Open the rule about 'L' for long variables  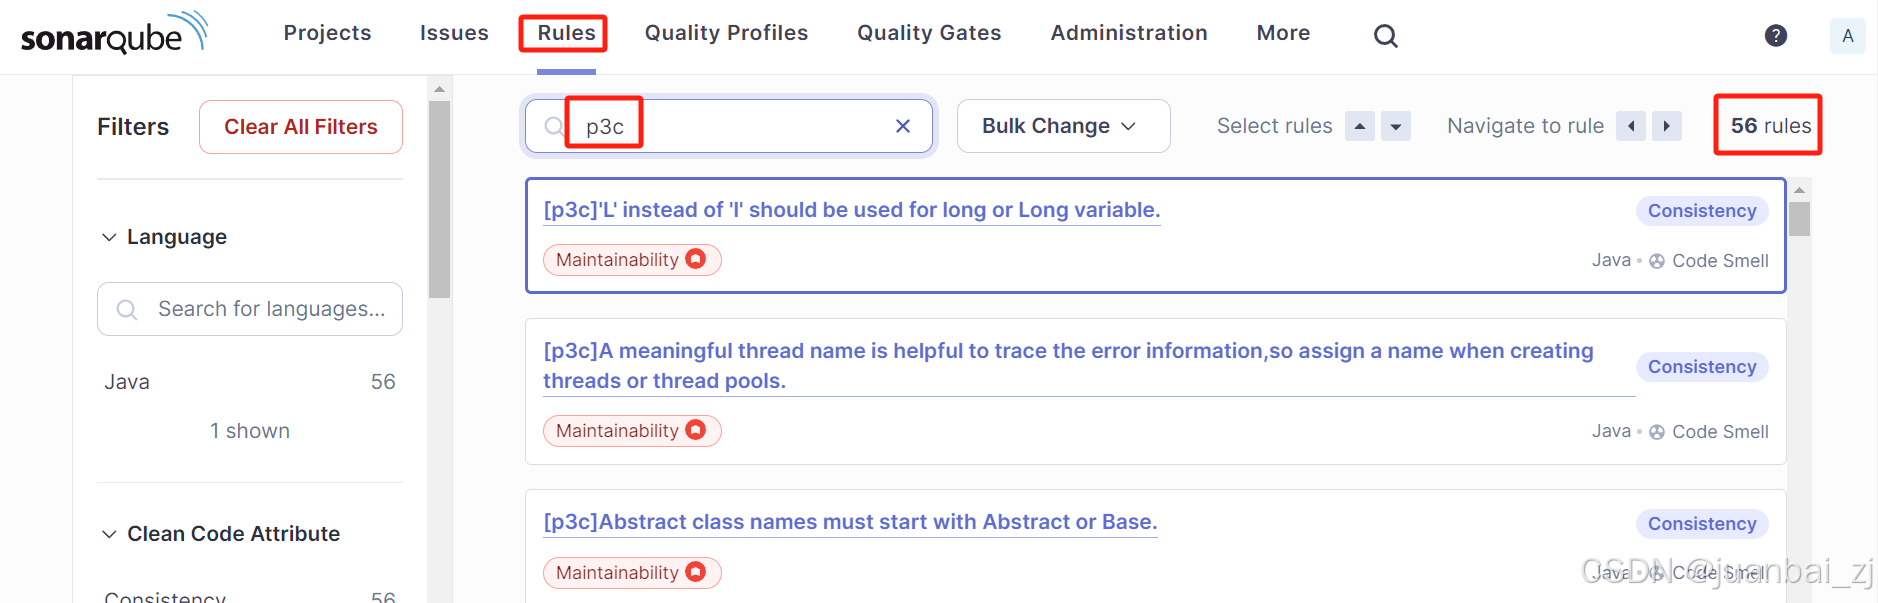tap(851, 210)
